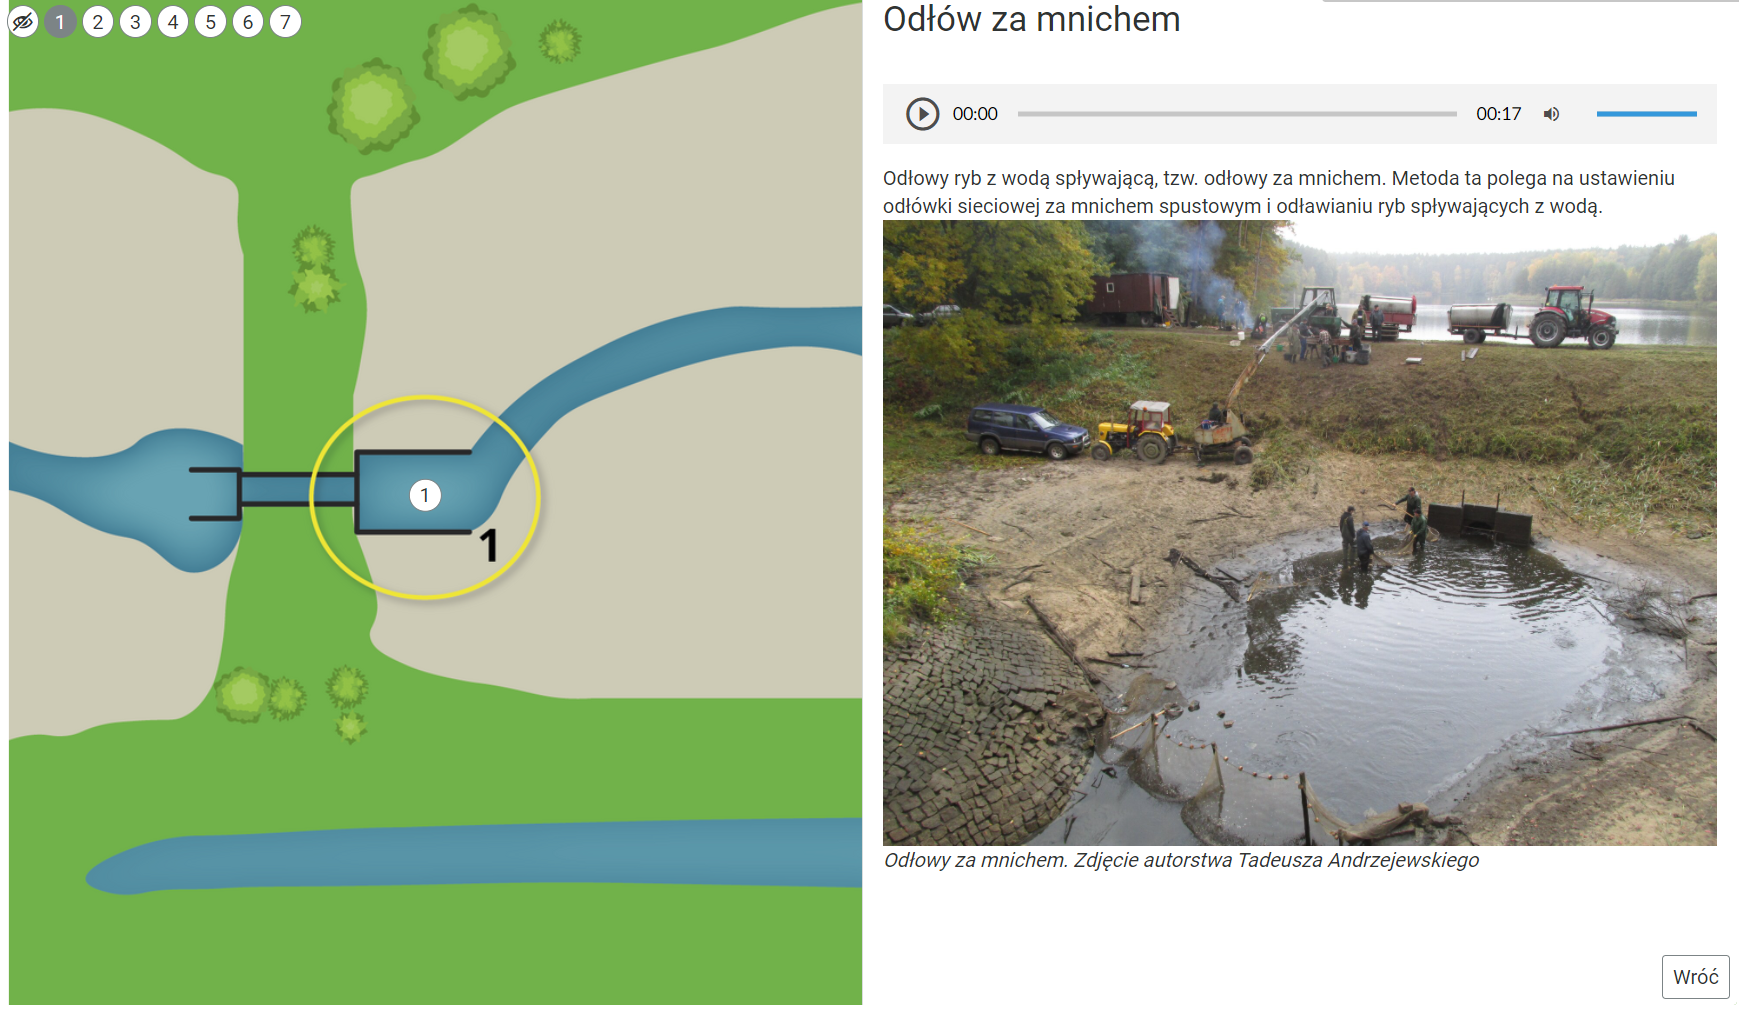Screen dimensions: 1739x1009
Task: Select numbered point 1 in top bar
Action: click(x=60, y=21)
